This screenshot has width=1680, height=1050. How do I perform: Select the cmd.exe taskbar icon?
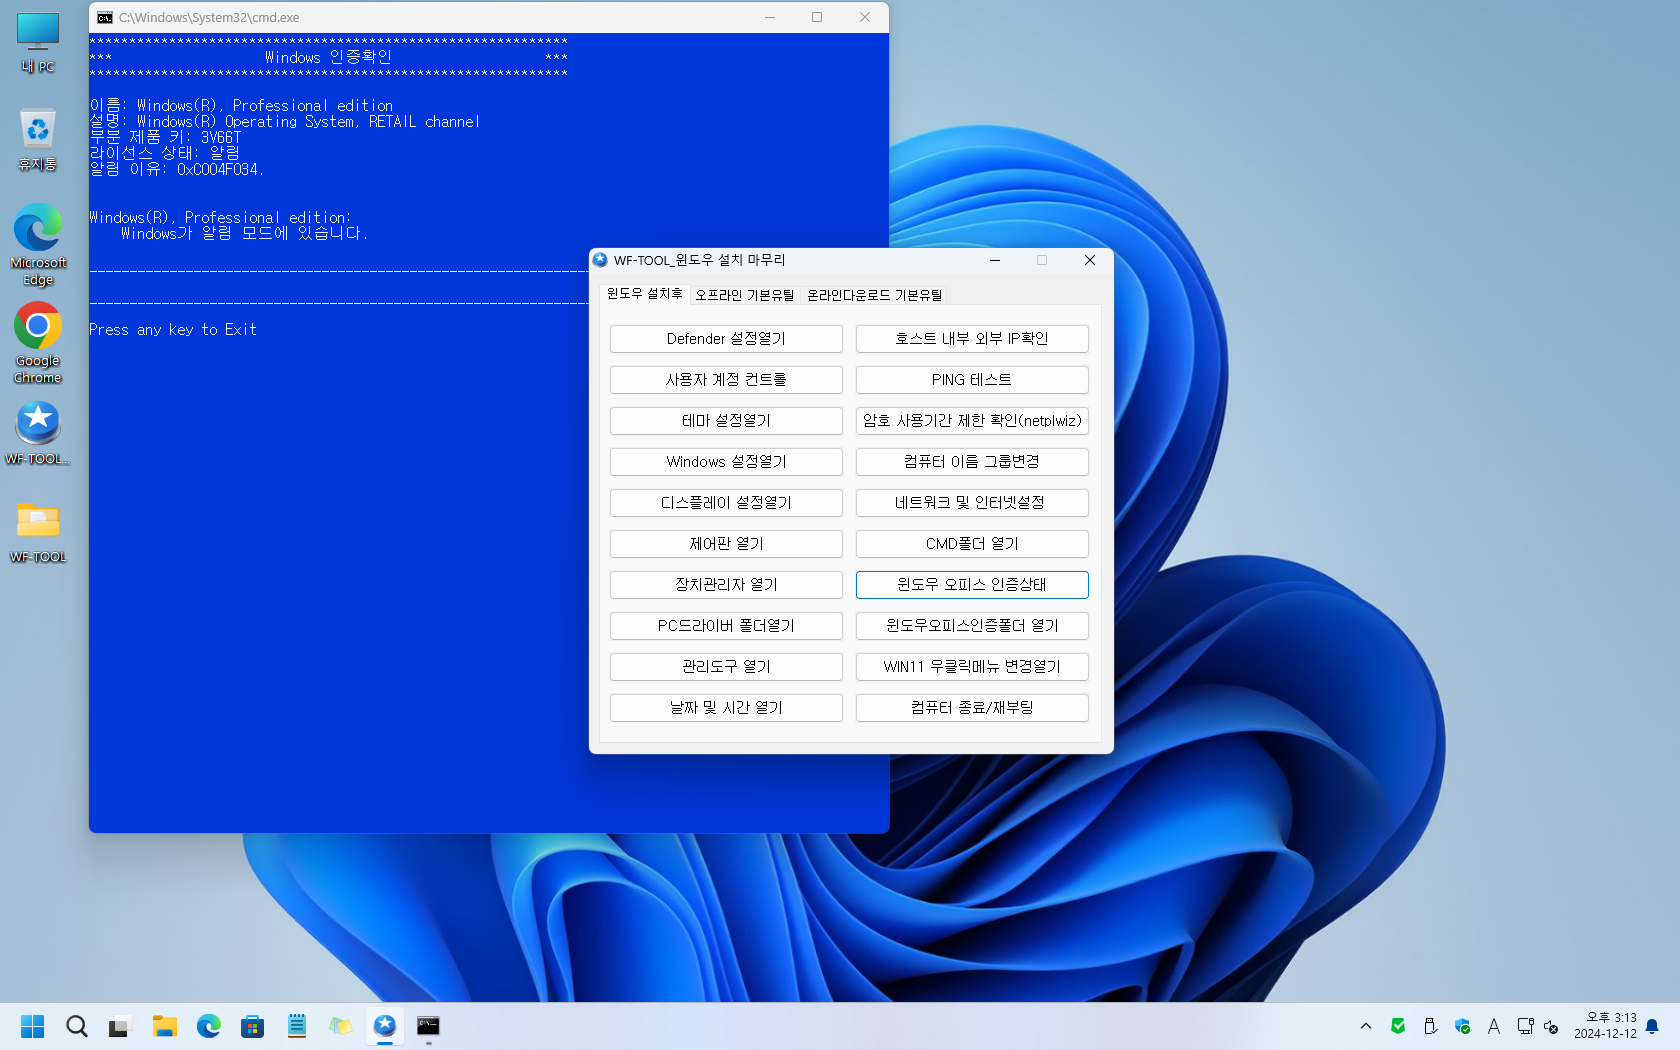click(428, 1026)
